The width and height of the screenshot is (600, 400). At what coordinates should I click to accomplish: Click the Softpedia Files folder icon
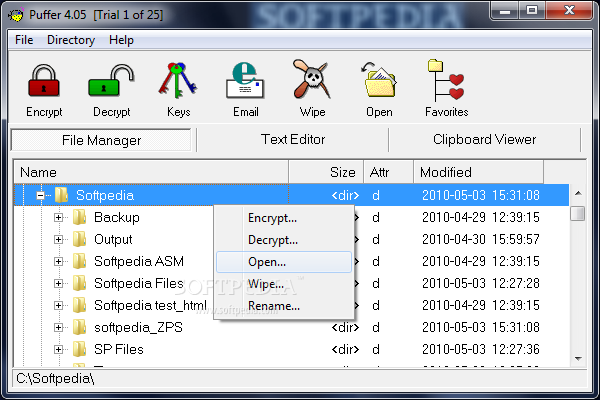(79, 283)
